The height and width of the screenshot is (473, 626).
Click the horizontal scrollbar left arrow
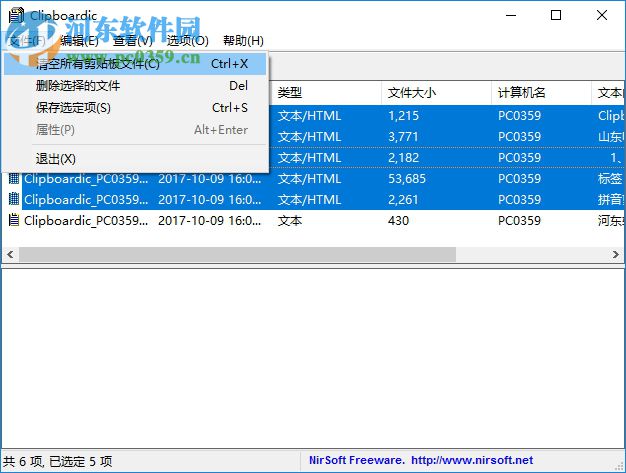coord(10,254)
